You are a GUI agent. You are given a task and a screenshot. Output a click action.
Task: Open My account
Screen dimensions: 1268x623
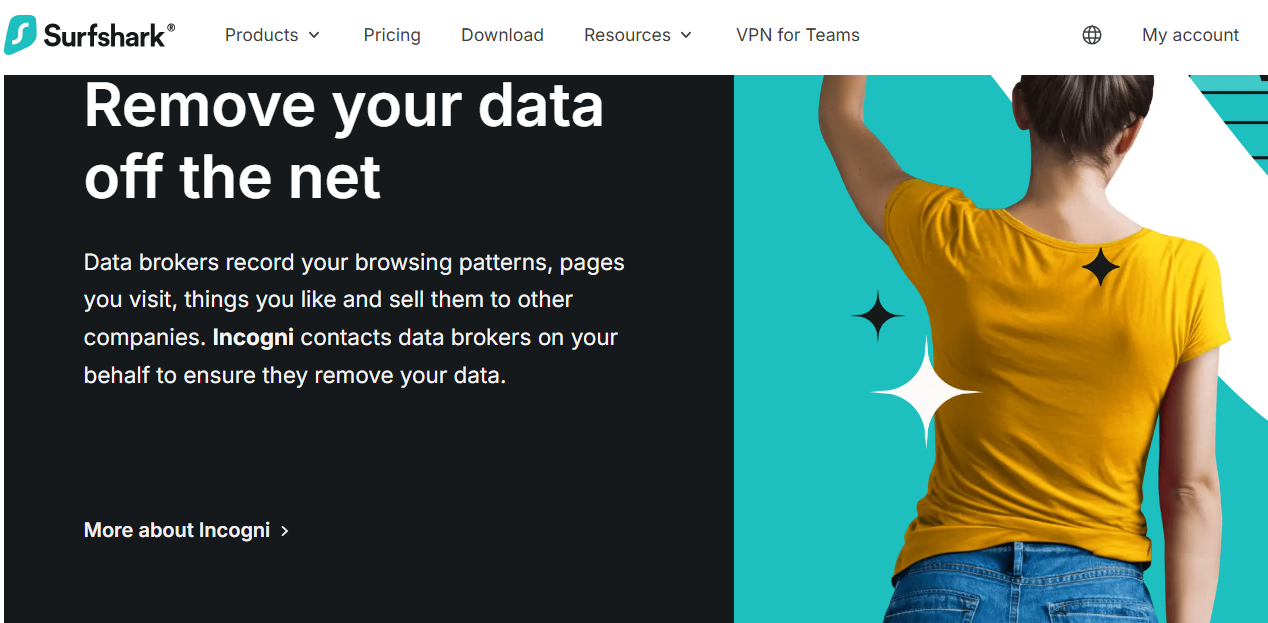pos(1190,35)
